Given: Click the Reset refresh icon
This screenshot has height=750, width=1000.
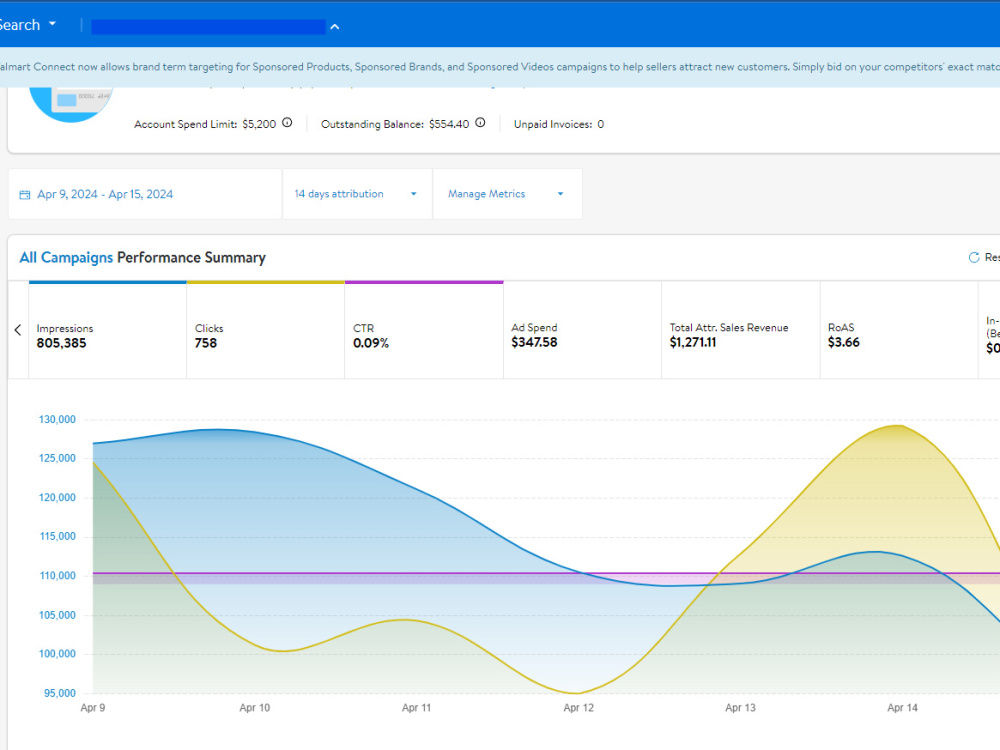Looking at the screenshot, I should tap(974, 257).
